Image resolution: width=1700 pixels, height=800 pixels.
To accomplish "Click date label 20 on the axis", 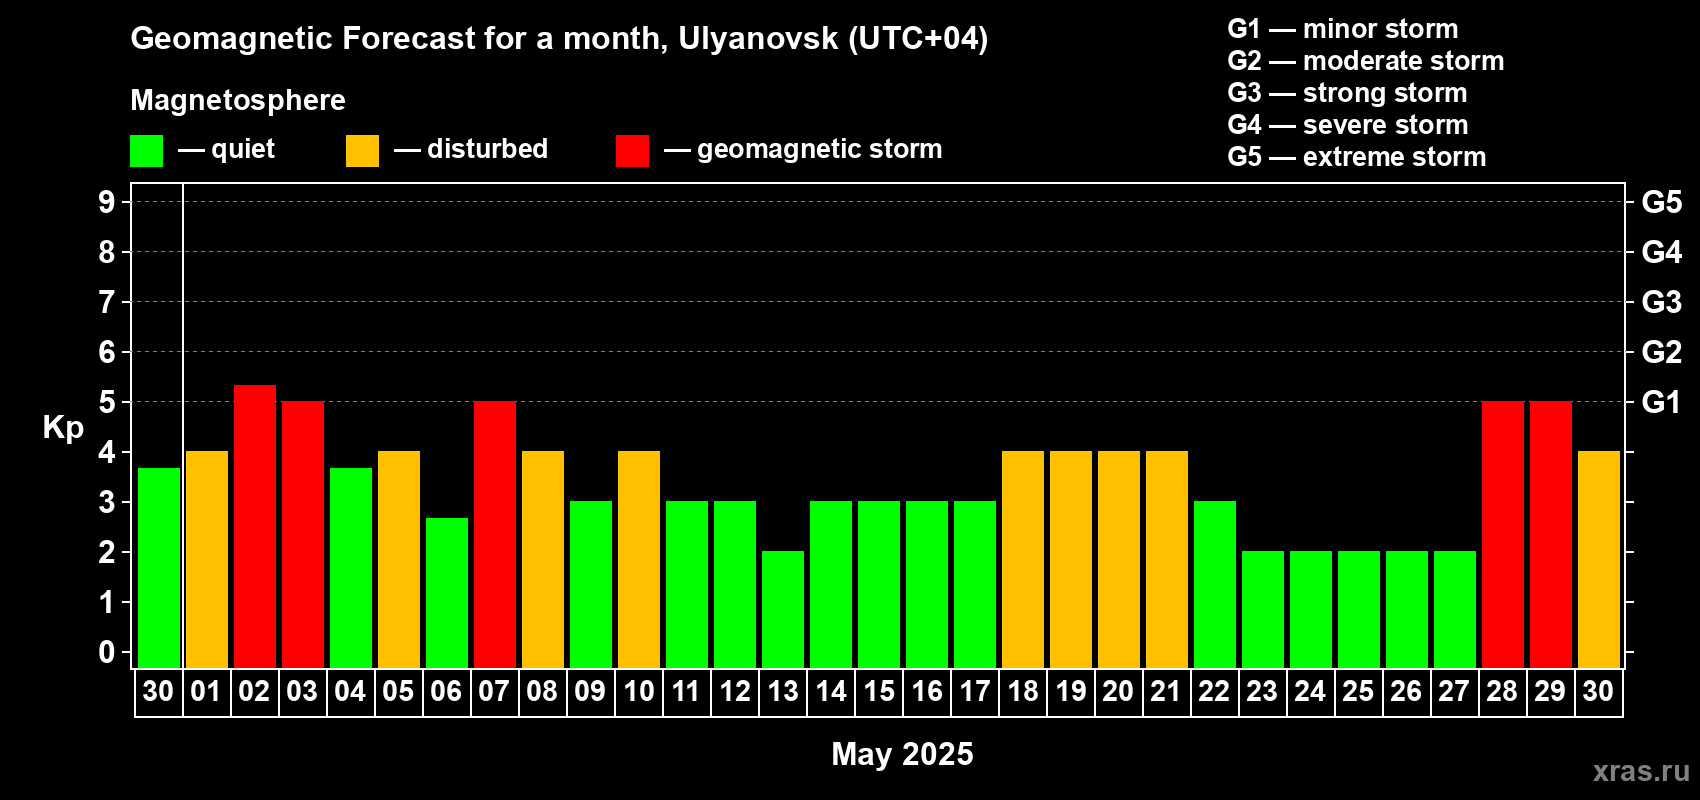I will [x=1118, y=691].
